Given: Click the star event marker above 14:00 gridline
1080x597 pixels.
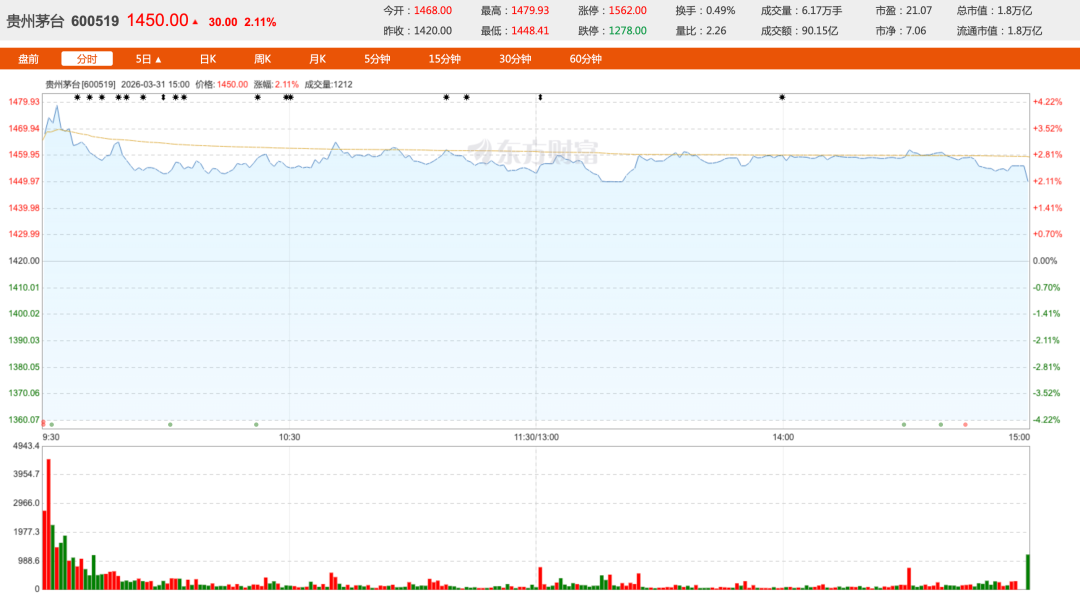Looking at the screenshot, I should tap(782, 98).
